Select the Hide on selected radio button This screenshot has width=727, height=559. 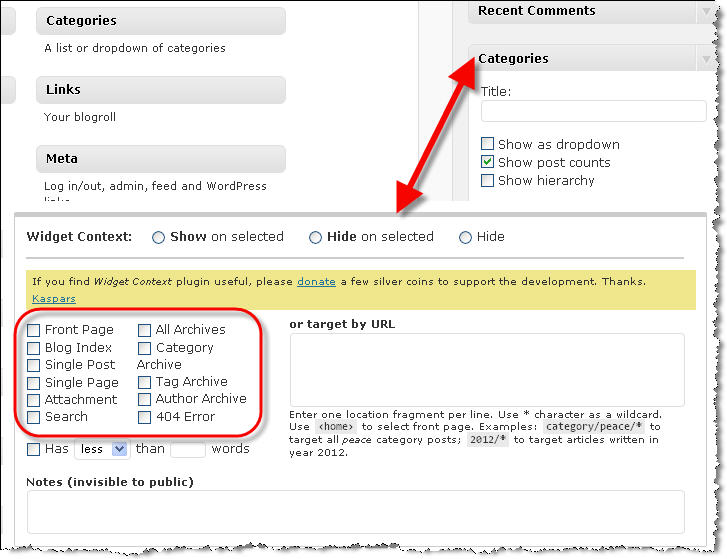click(315, 237)
